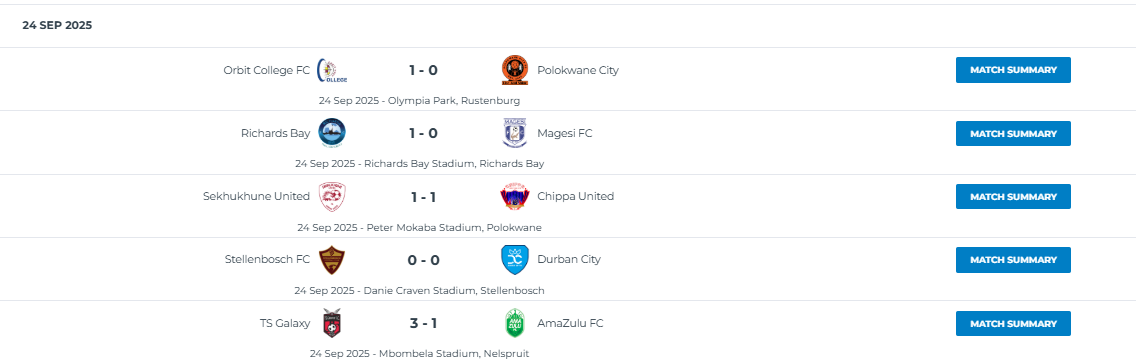The image size is (1136, 363).
Task: Click the 3 - 1 score
Action: pos(423,323)
